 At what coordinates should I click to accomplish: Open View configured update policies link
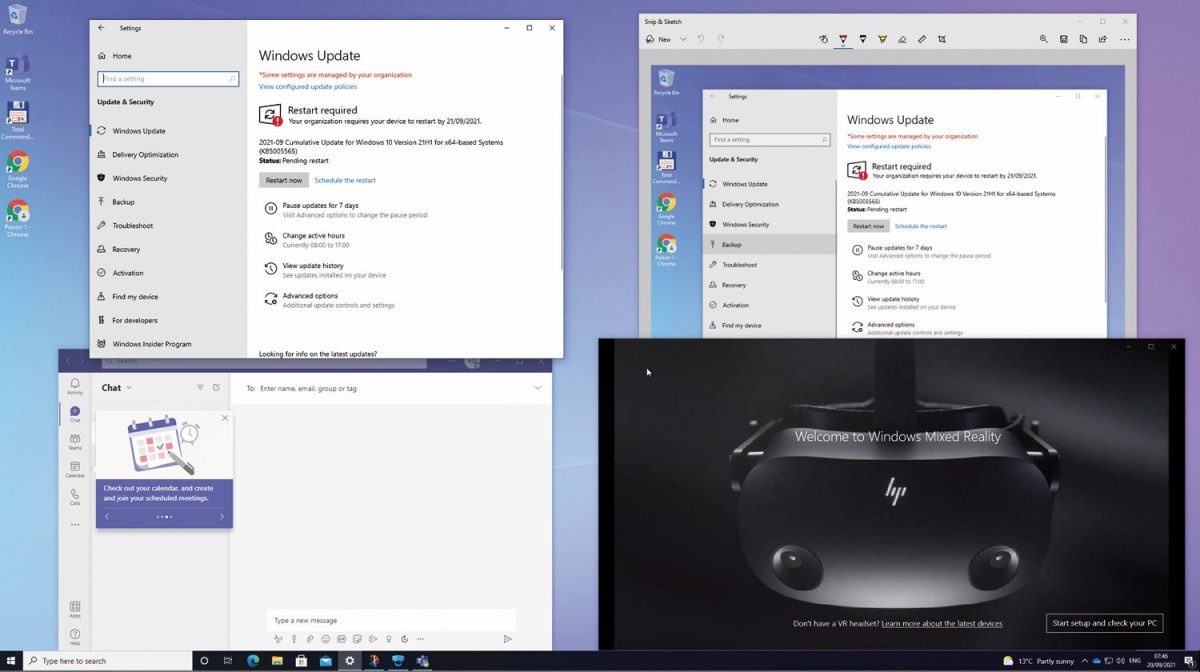click(x=308, y=87)
